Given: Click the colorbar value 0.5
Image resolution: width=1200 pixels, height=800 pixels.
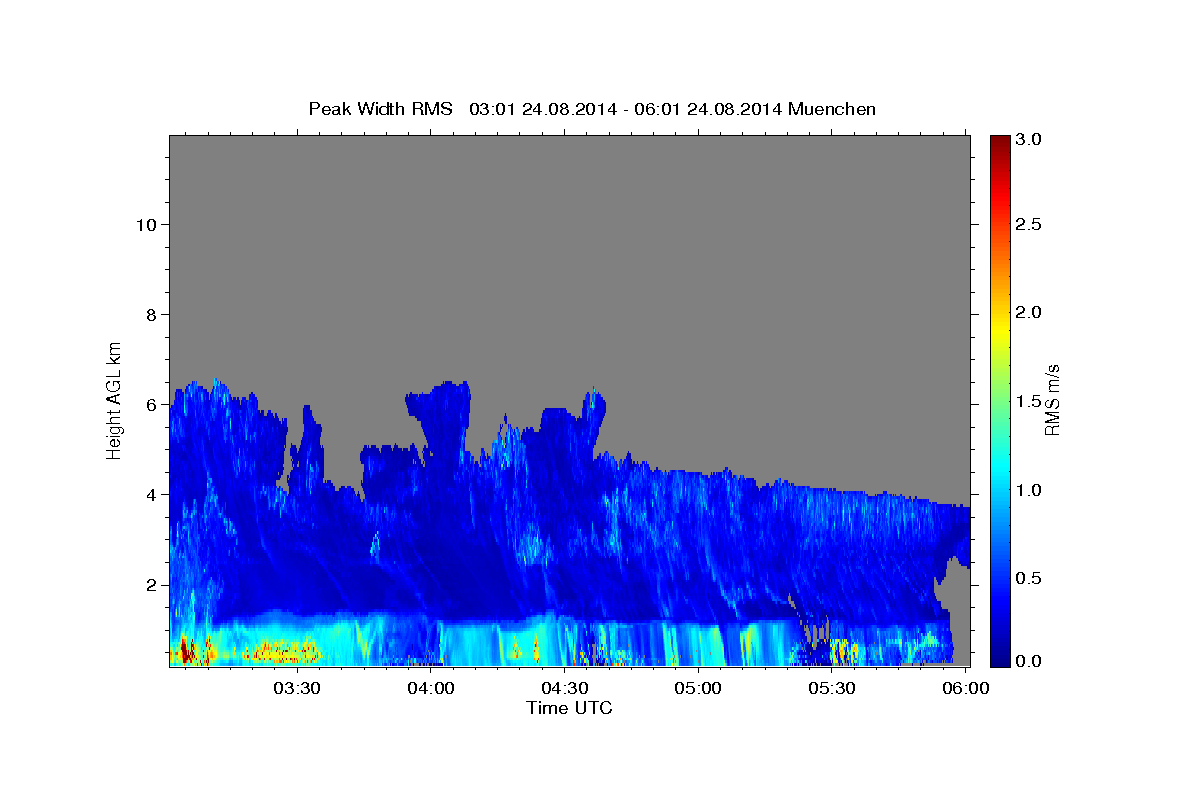Looking at the screenshot, I should (1027, 578).
